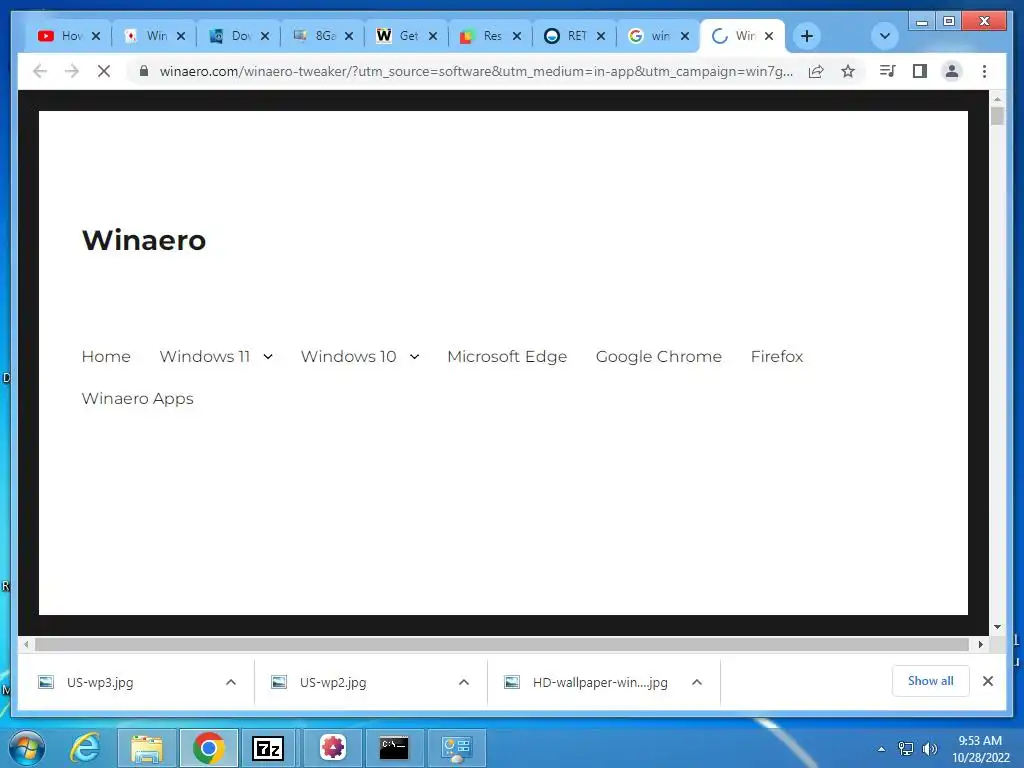Close the YouTube 'Hov' tab

(96, 36)
